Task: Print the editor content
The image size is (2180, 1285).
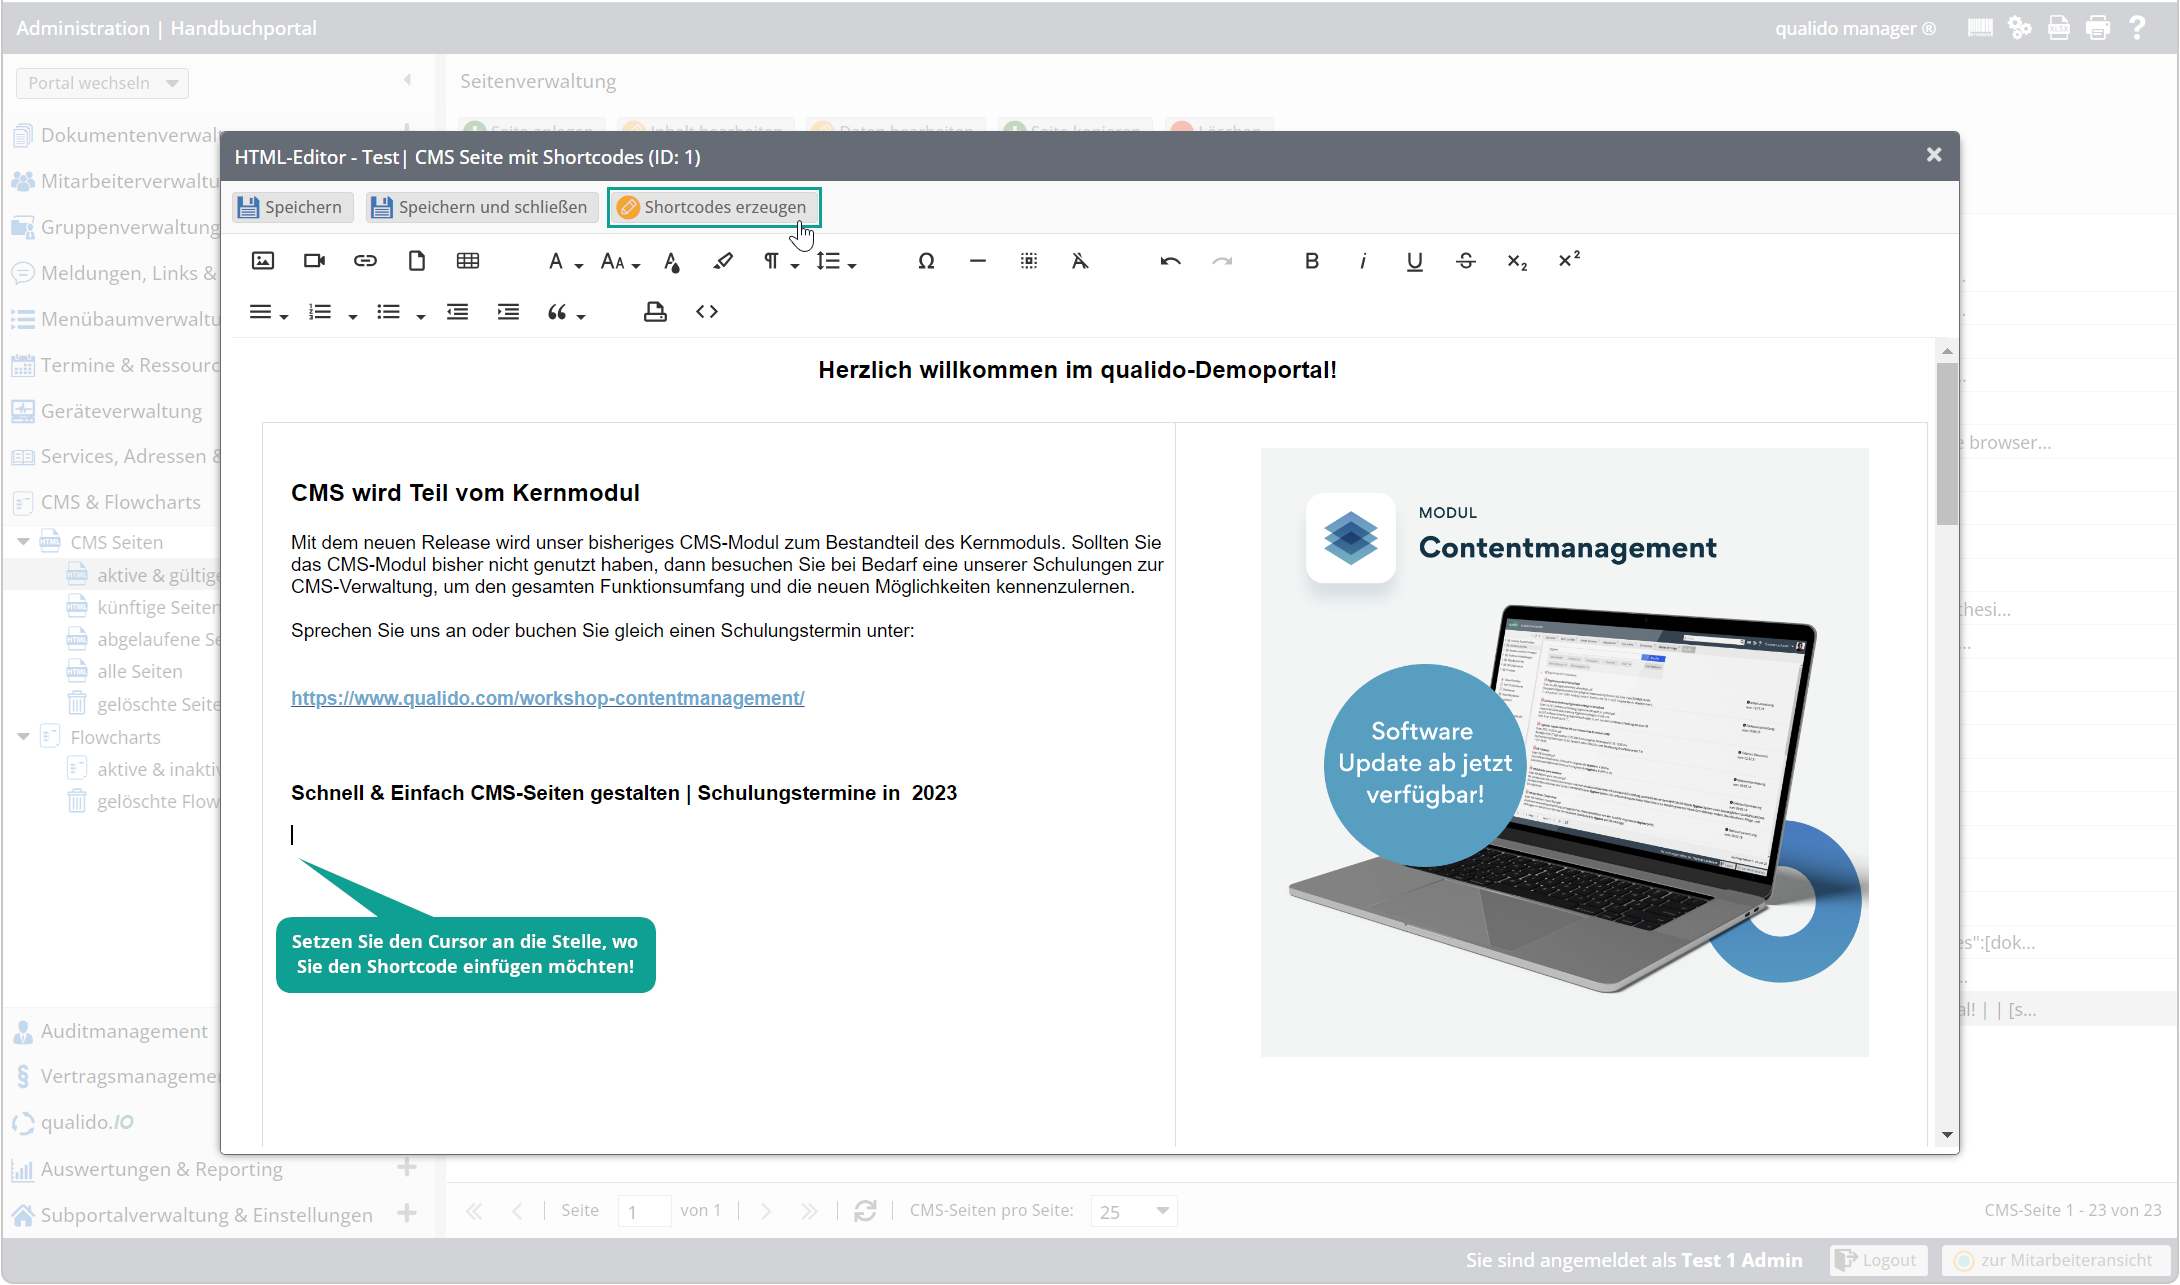Action: [655, 312]
